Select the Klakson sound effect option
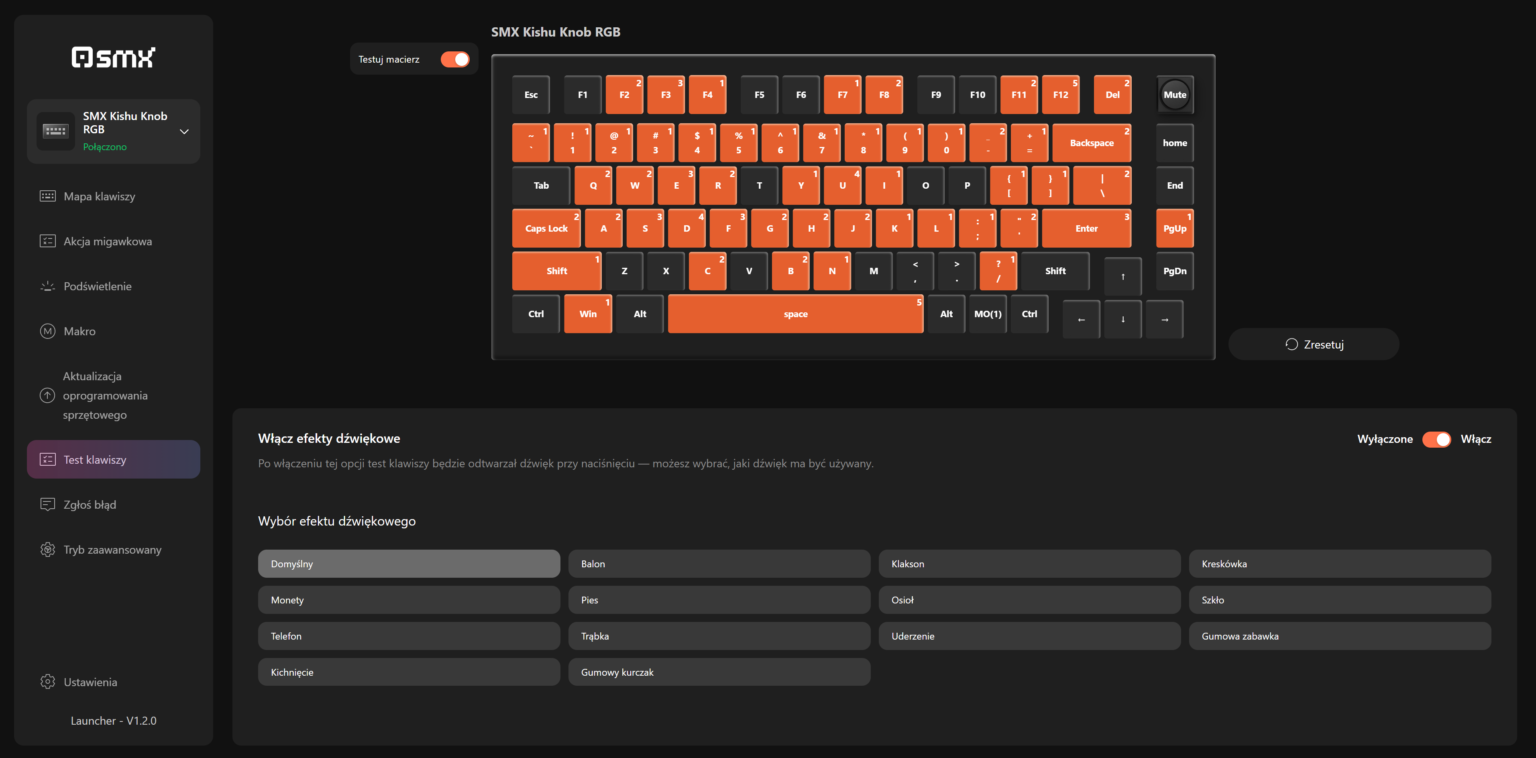This screenshot has width=1536, height=758. pos(1029,563)
